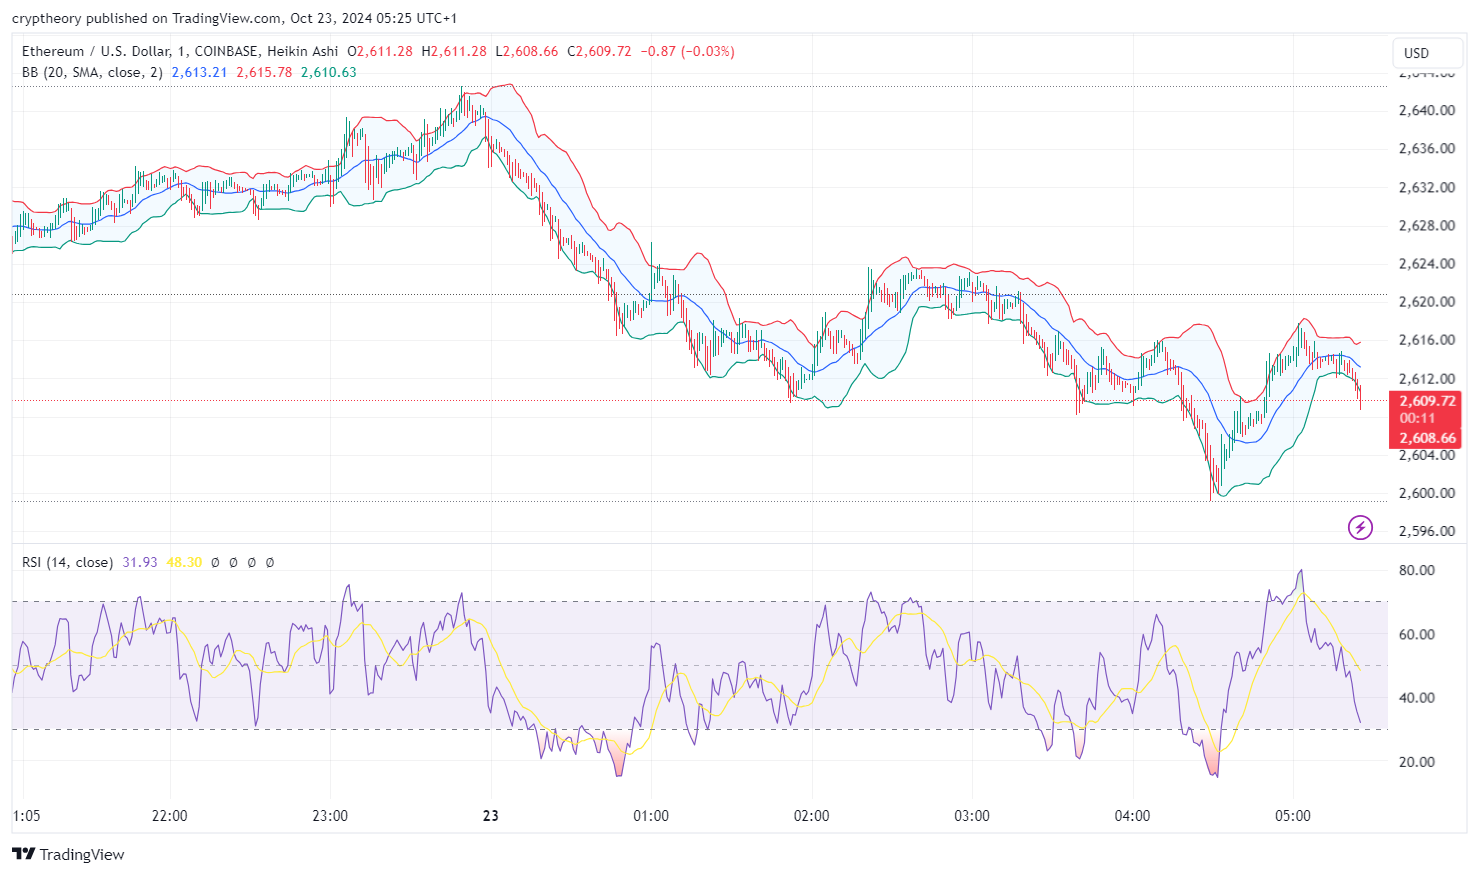Click the RSI 60.00 axis label
The width and height of the screenshot is (1479, 875).
pyautogui.click(x=1416, y=634)
